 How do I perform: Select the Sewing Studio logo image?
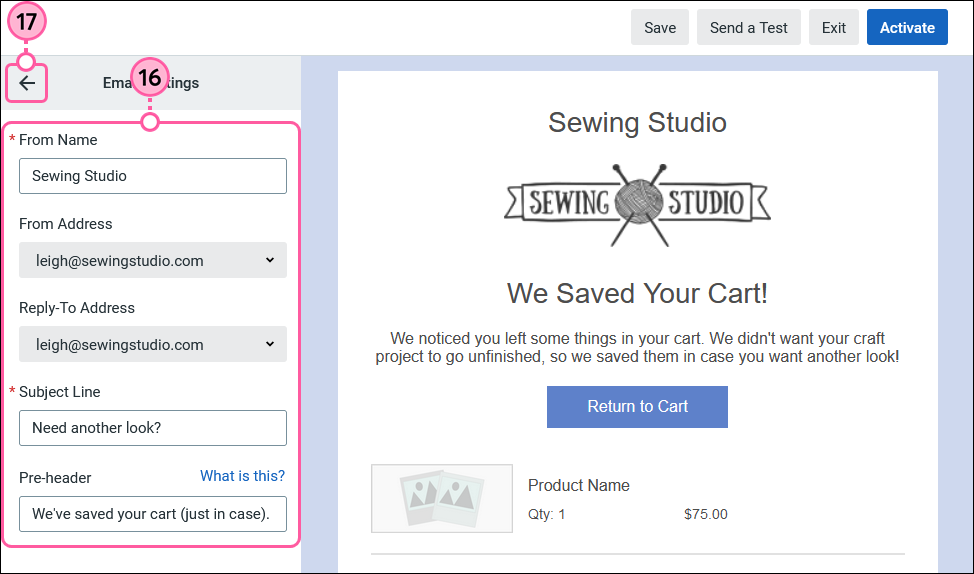tap(637, 205)
